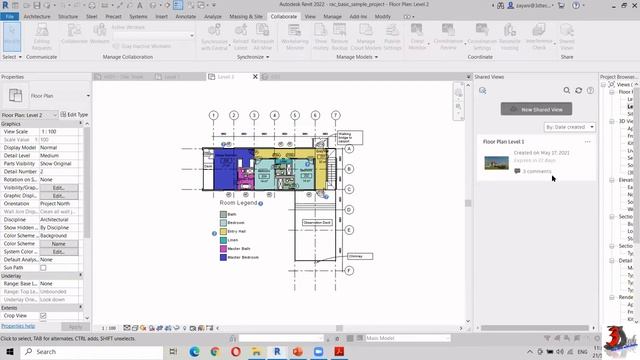The image size is (640, 360).
Task: Click the Revit icon in Windows taskbar
Action: [x=277, y=351]
